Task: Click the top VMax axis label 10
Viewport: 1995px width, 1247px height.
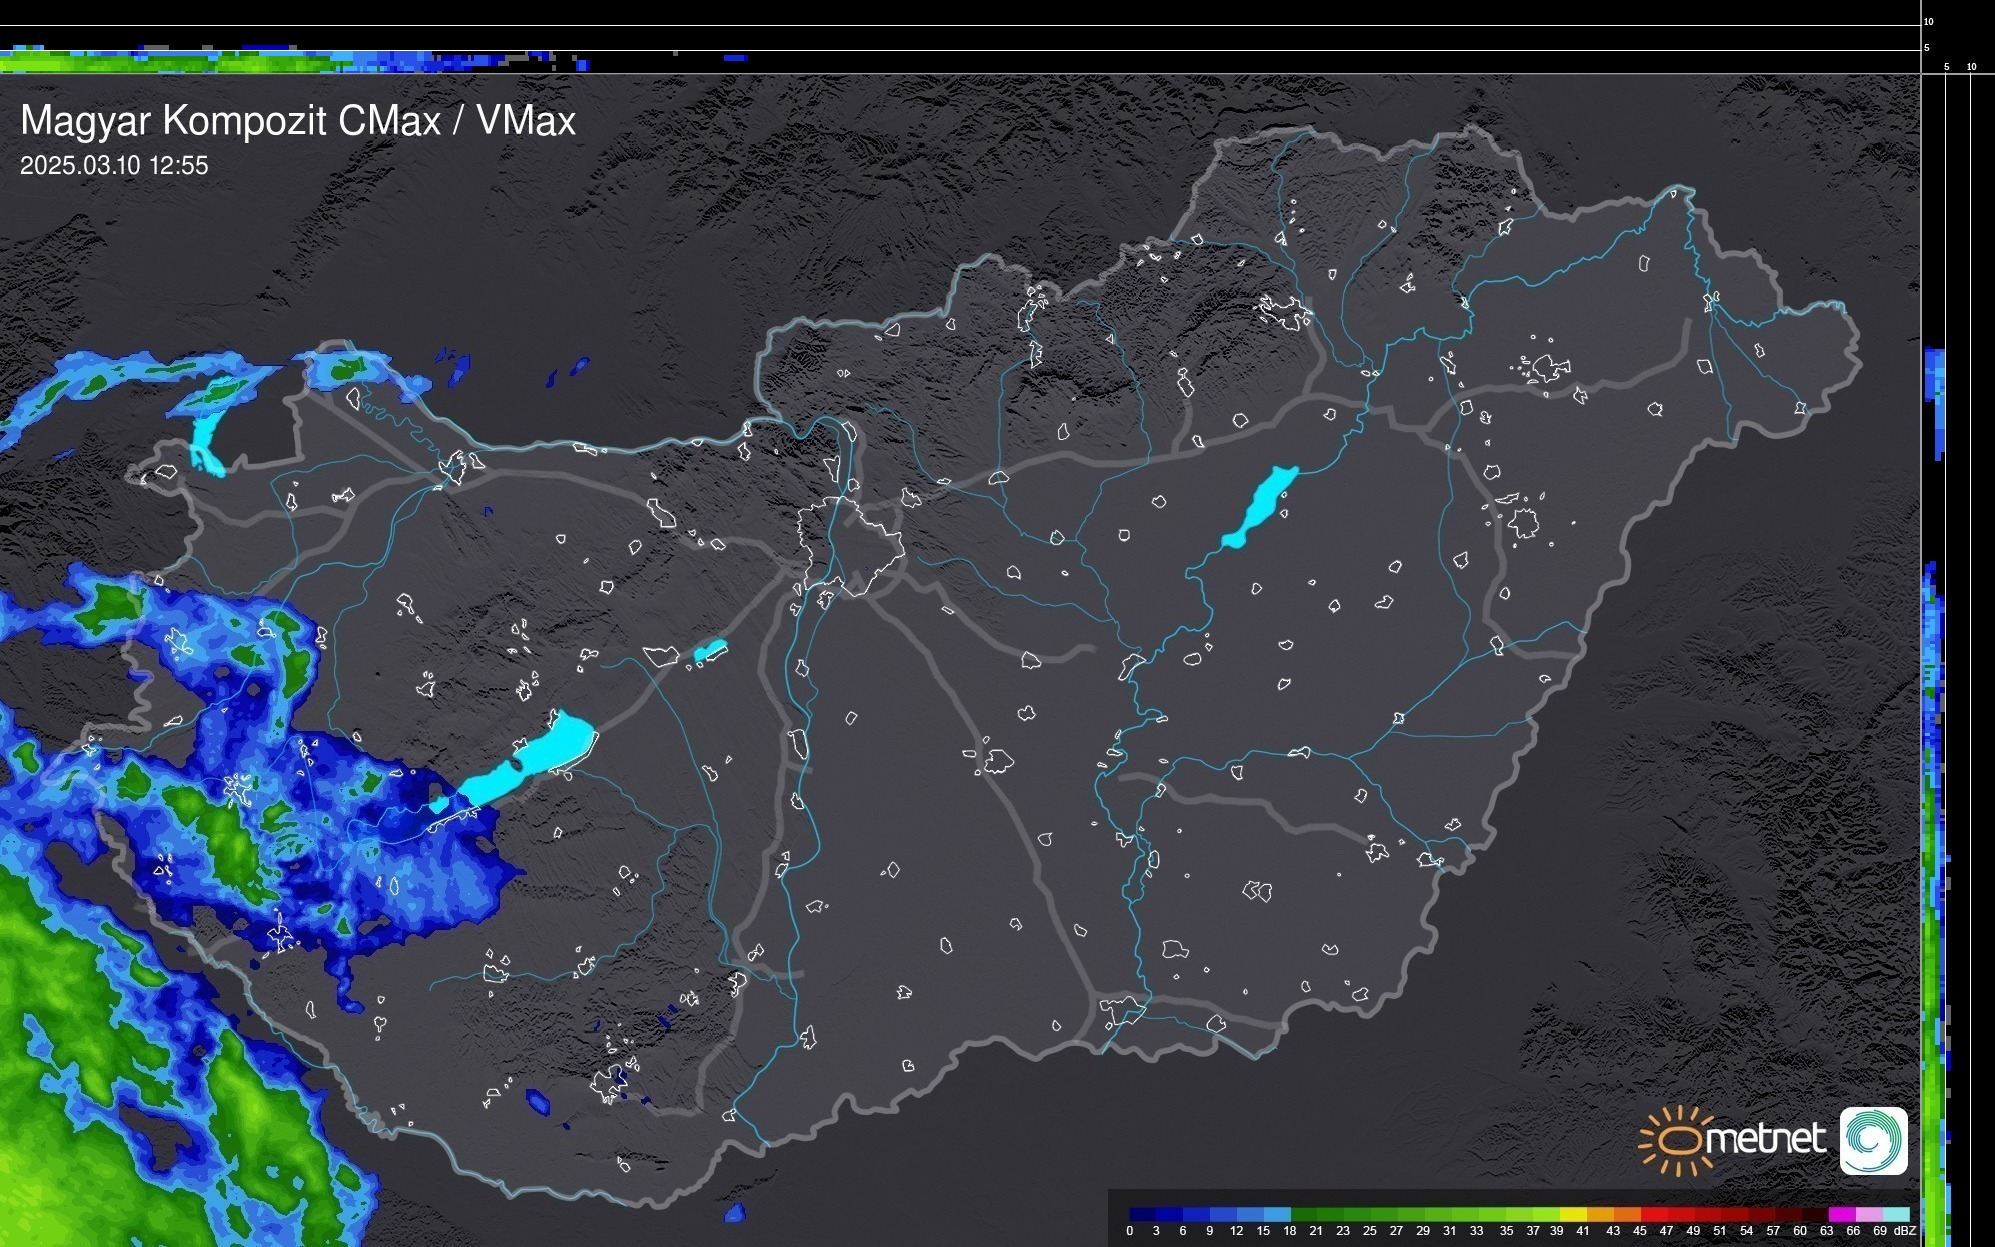Action: click(x=1928, y=21)
